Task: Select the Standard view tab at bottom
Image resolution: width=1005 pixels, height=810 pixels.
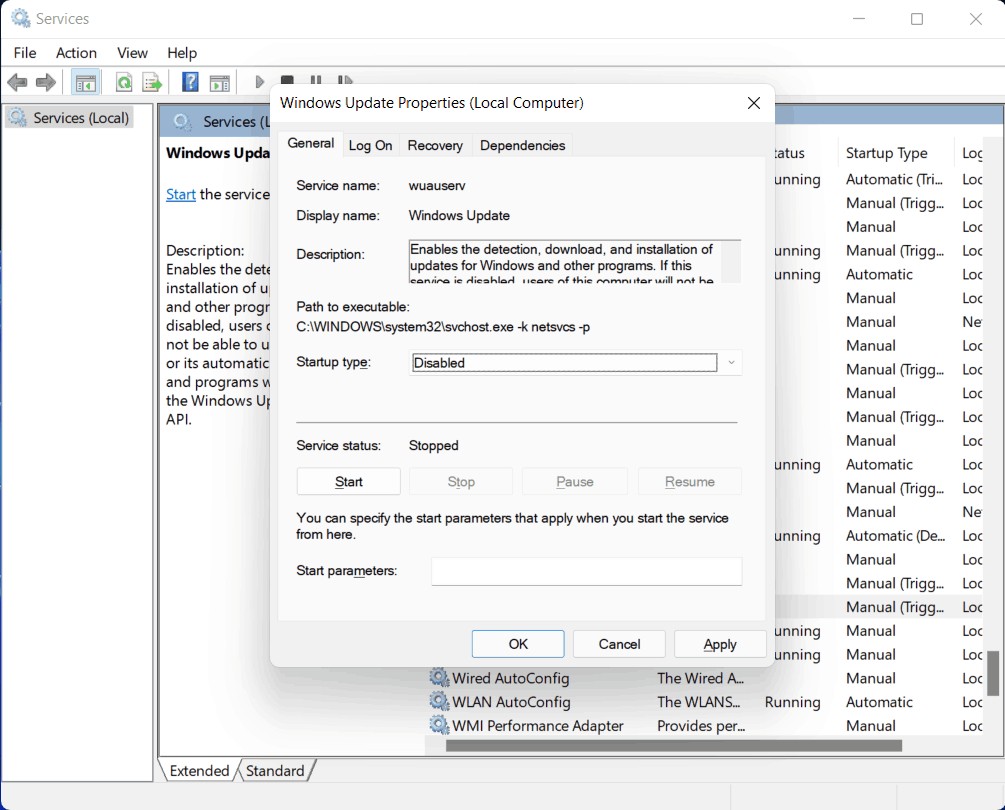Action: click(x=275, y=771)
